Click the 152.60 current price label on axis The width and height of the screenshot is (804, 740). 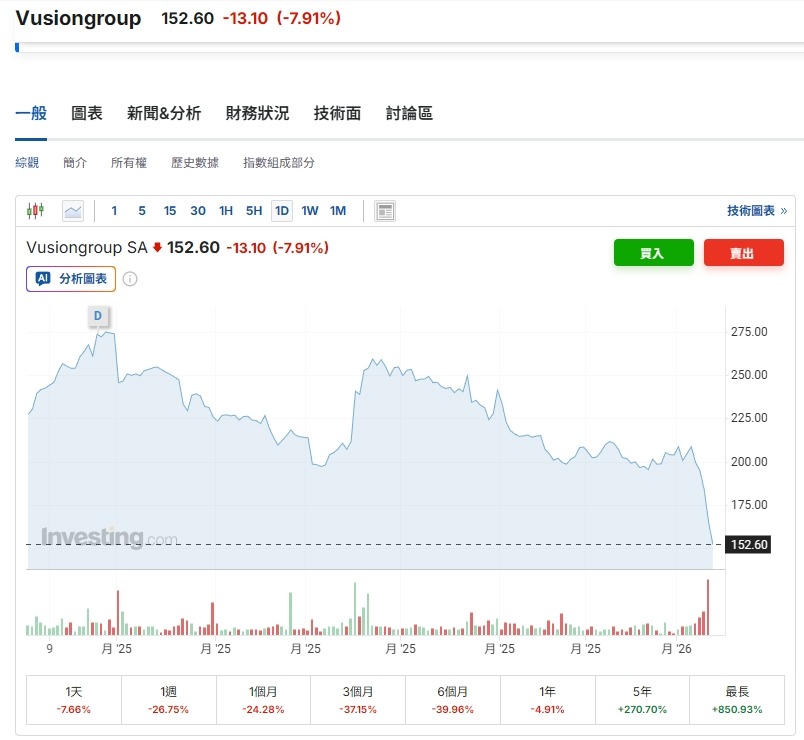click(748, 545)
